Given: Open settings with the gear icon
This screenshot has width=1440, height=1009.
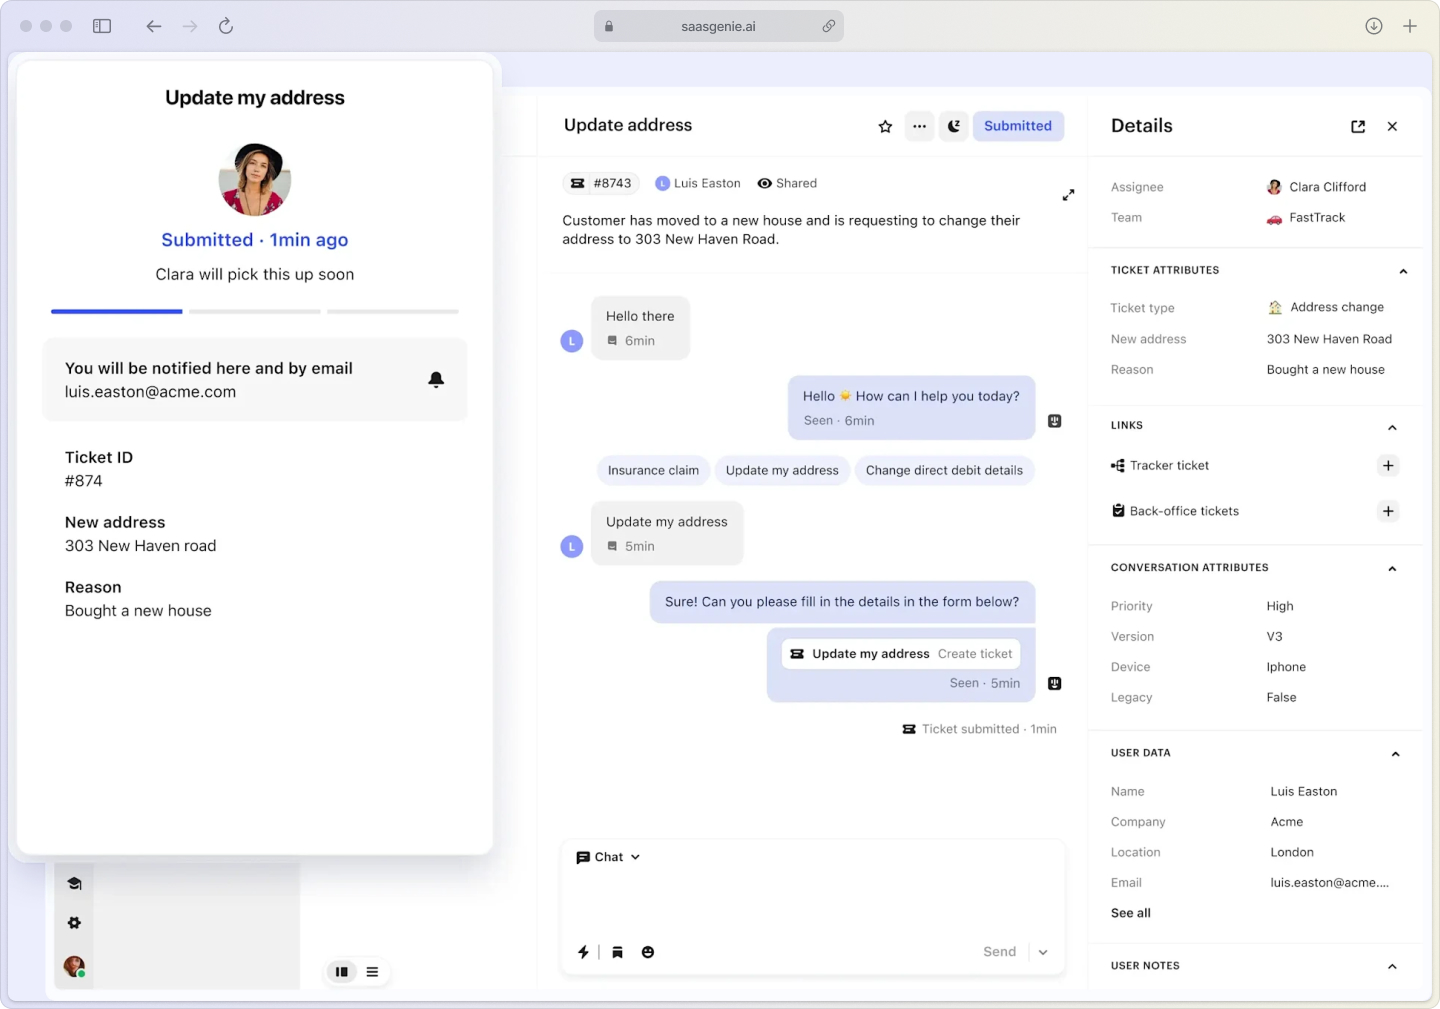Looking at the screenshot, I should (x=74, y=922).
